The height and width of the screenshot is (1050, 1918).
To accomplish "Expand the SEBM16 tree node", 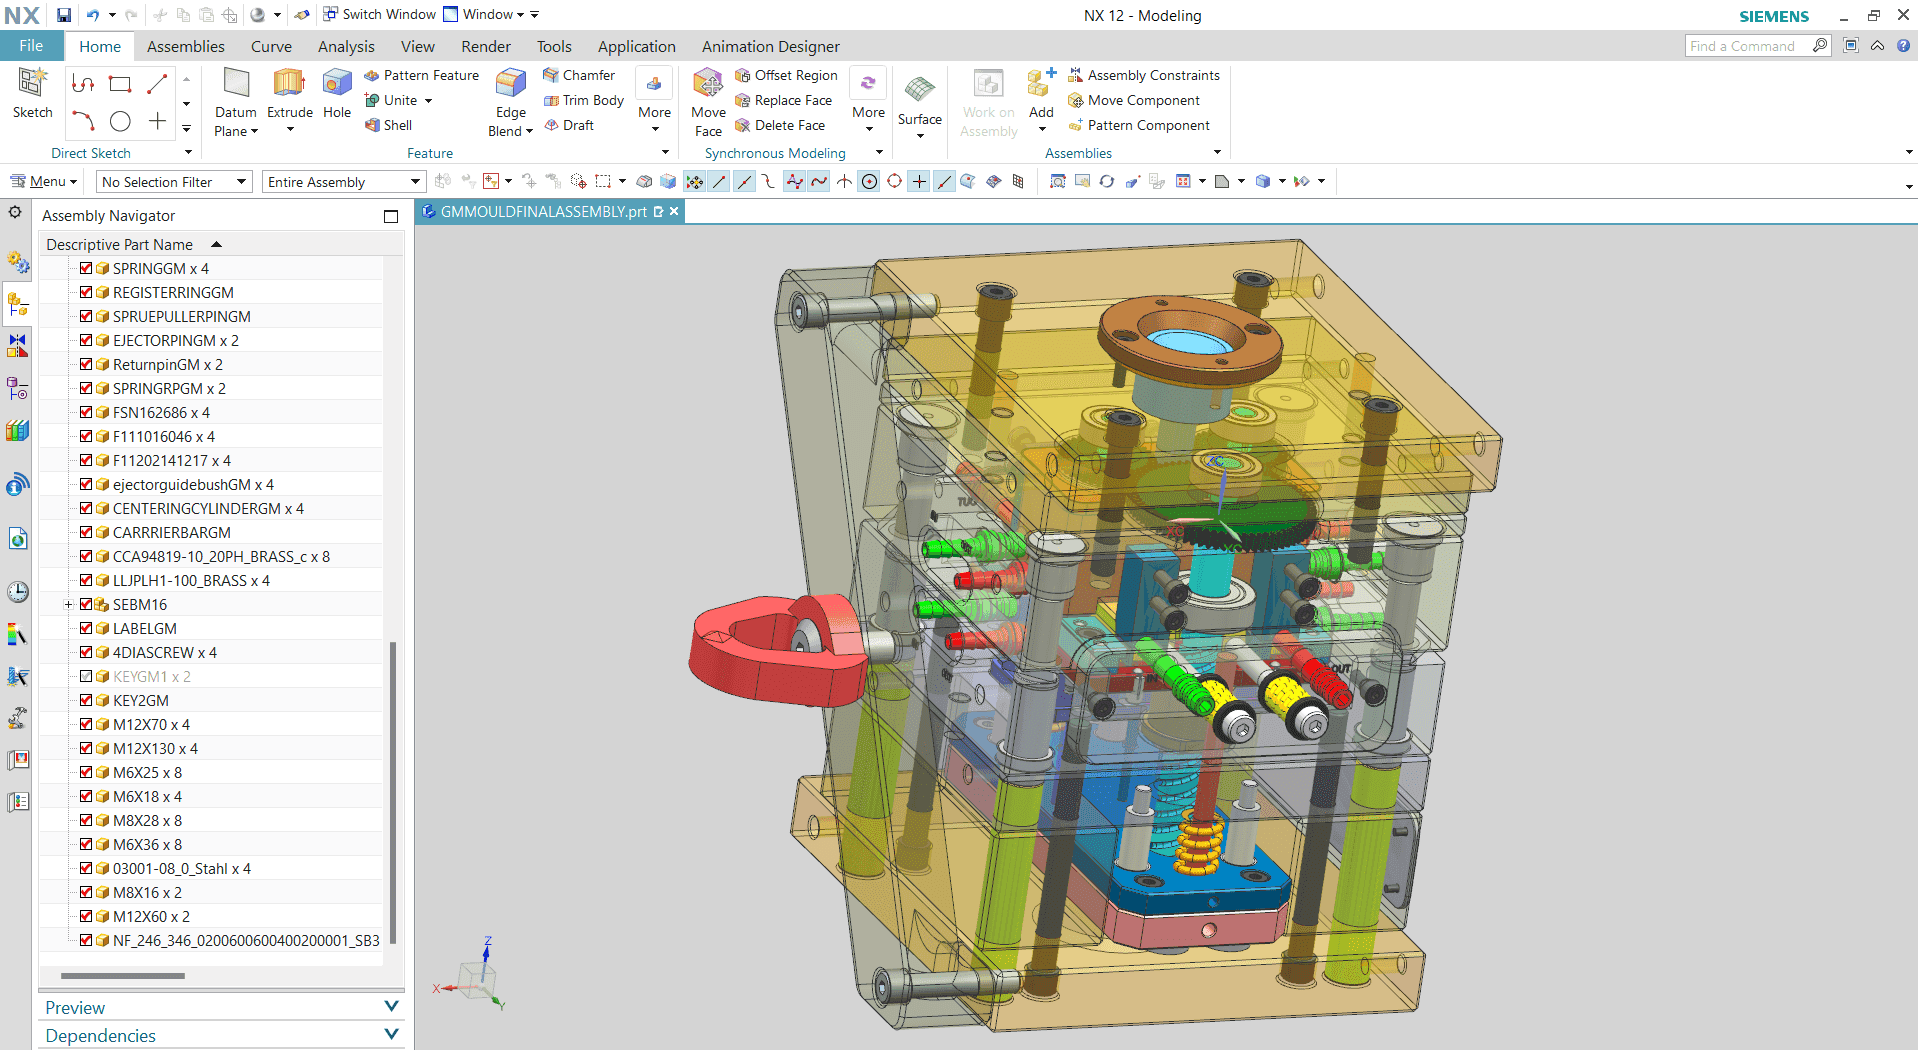I will 68,604.
